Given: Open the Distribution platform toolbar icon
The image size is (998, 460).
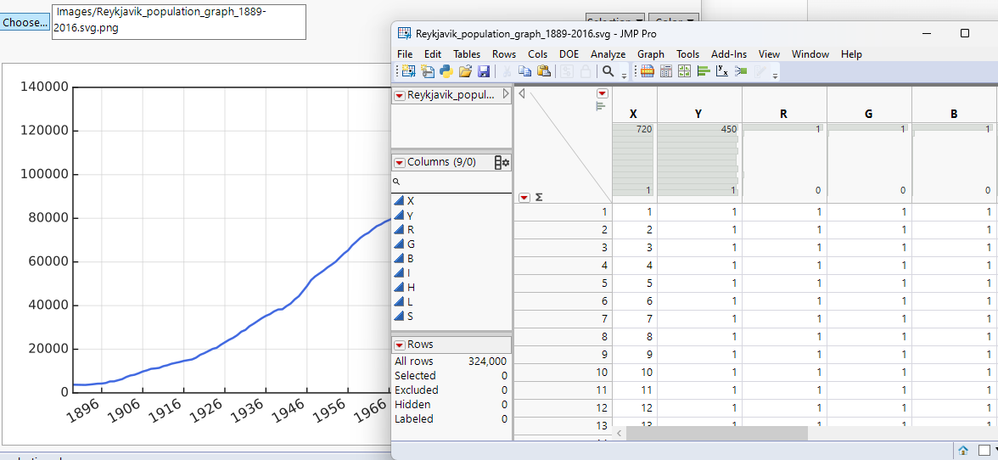Looking at the screenshot, I should click(703, 72).
